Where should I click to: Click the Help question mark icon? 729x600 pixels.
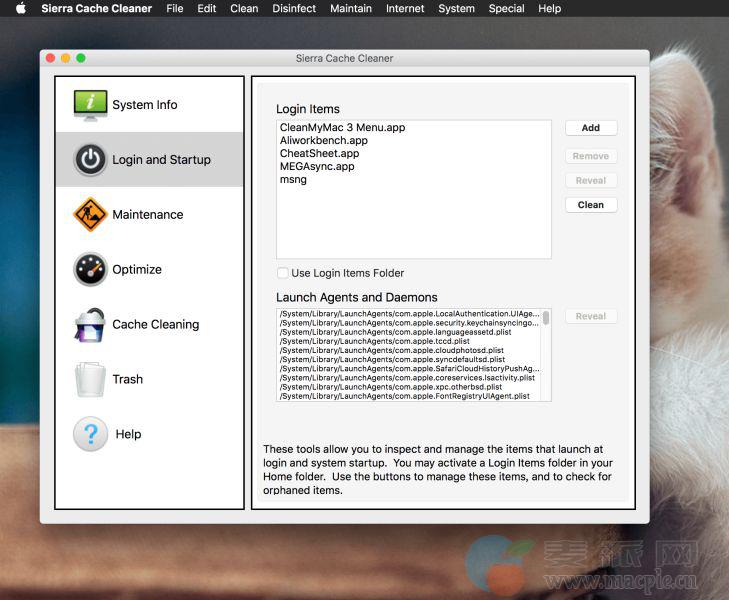tap(90, 434)
